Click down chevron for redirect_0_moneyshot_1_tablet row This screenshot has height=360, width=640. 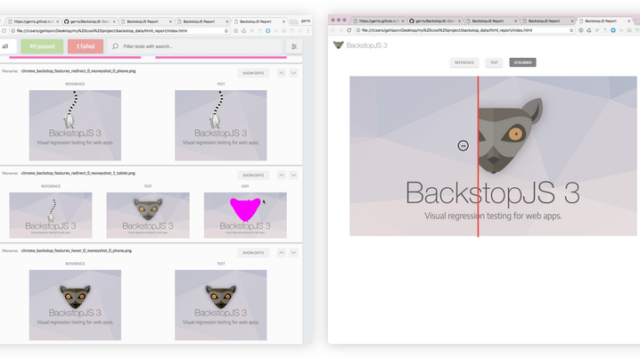(293, 175)
